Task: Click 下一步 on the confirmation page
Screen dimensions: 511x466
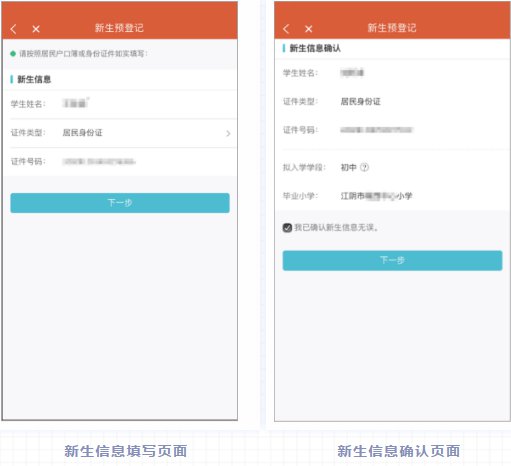Action: coord(392,260)
